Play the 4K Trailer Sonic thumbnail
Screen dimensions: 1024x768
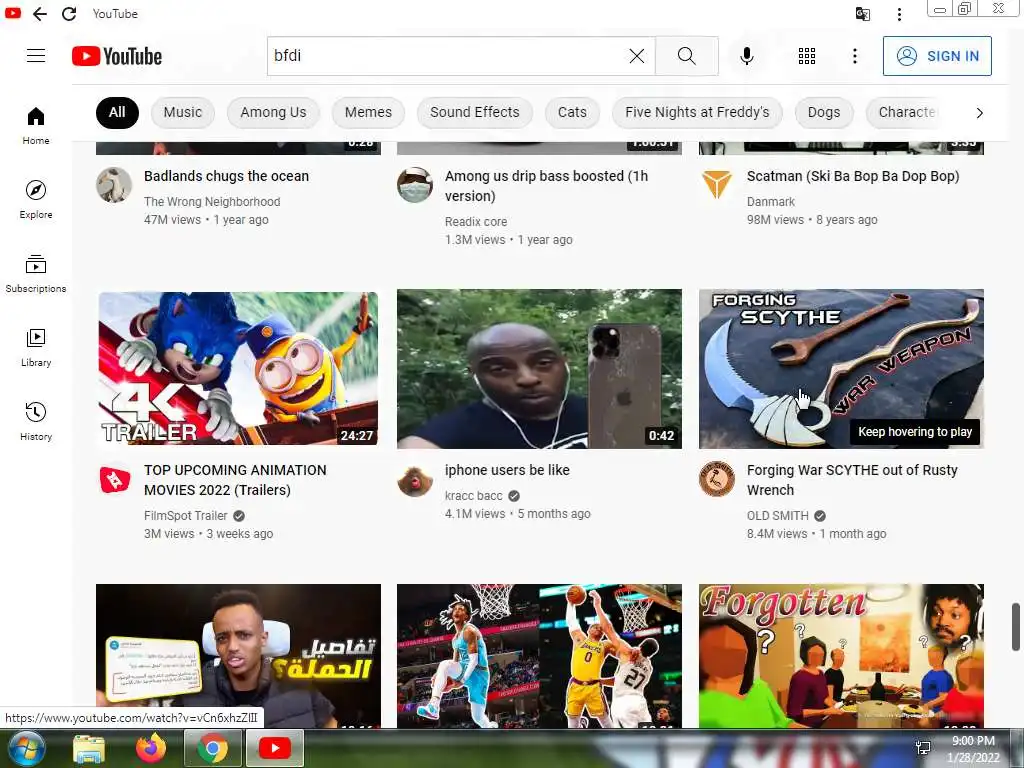(x=238, y=369)
